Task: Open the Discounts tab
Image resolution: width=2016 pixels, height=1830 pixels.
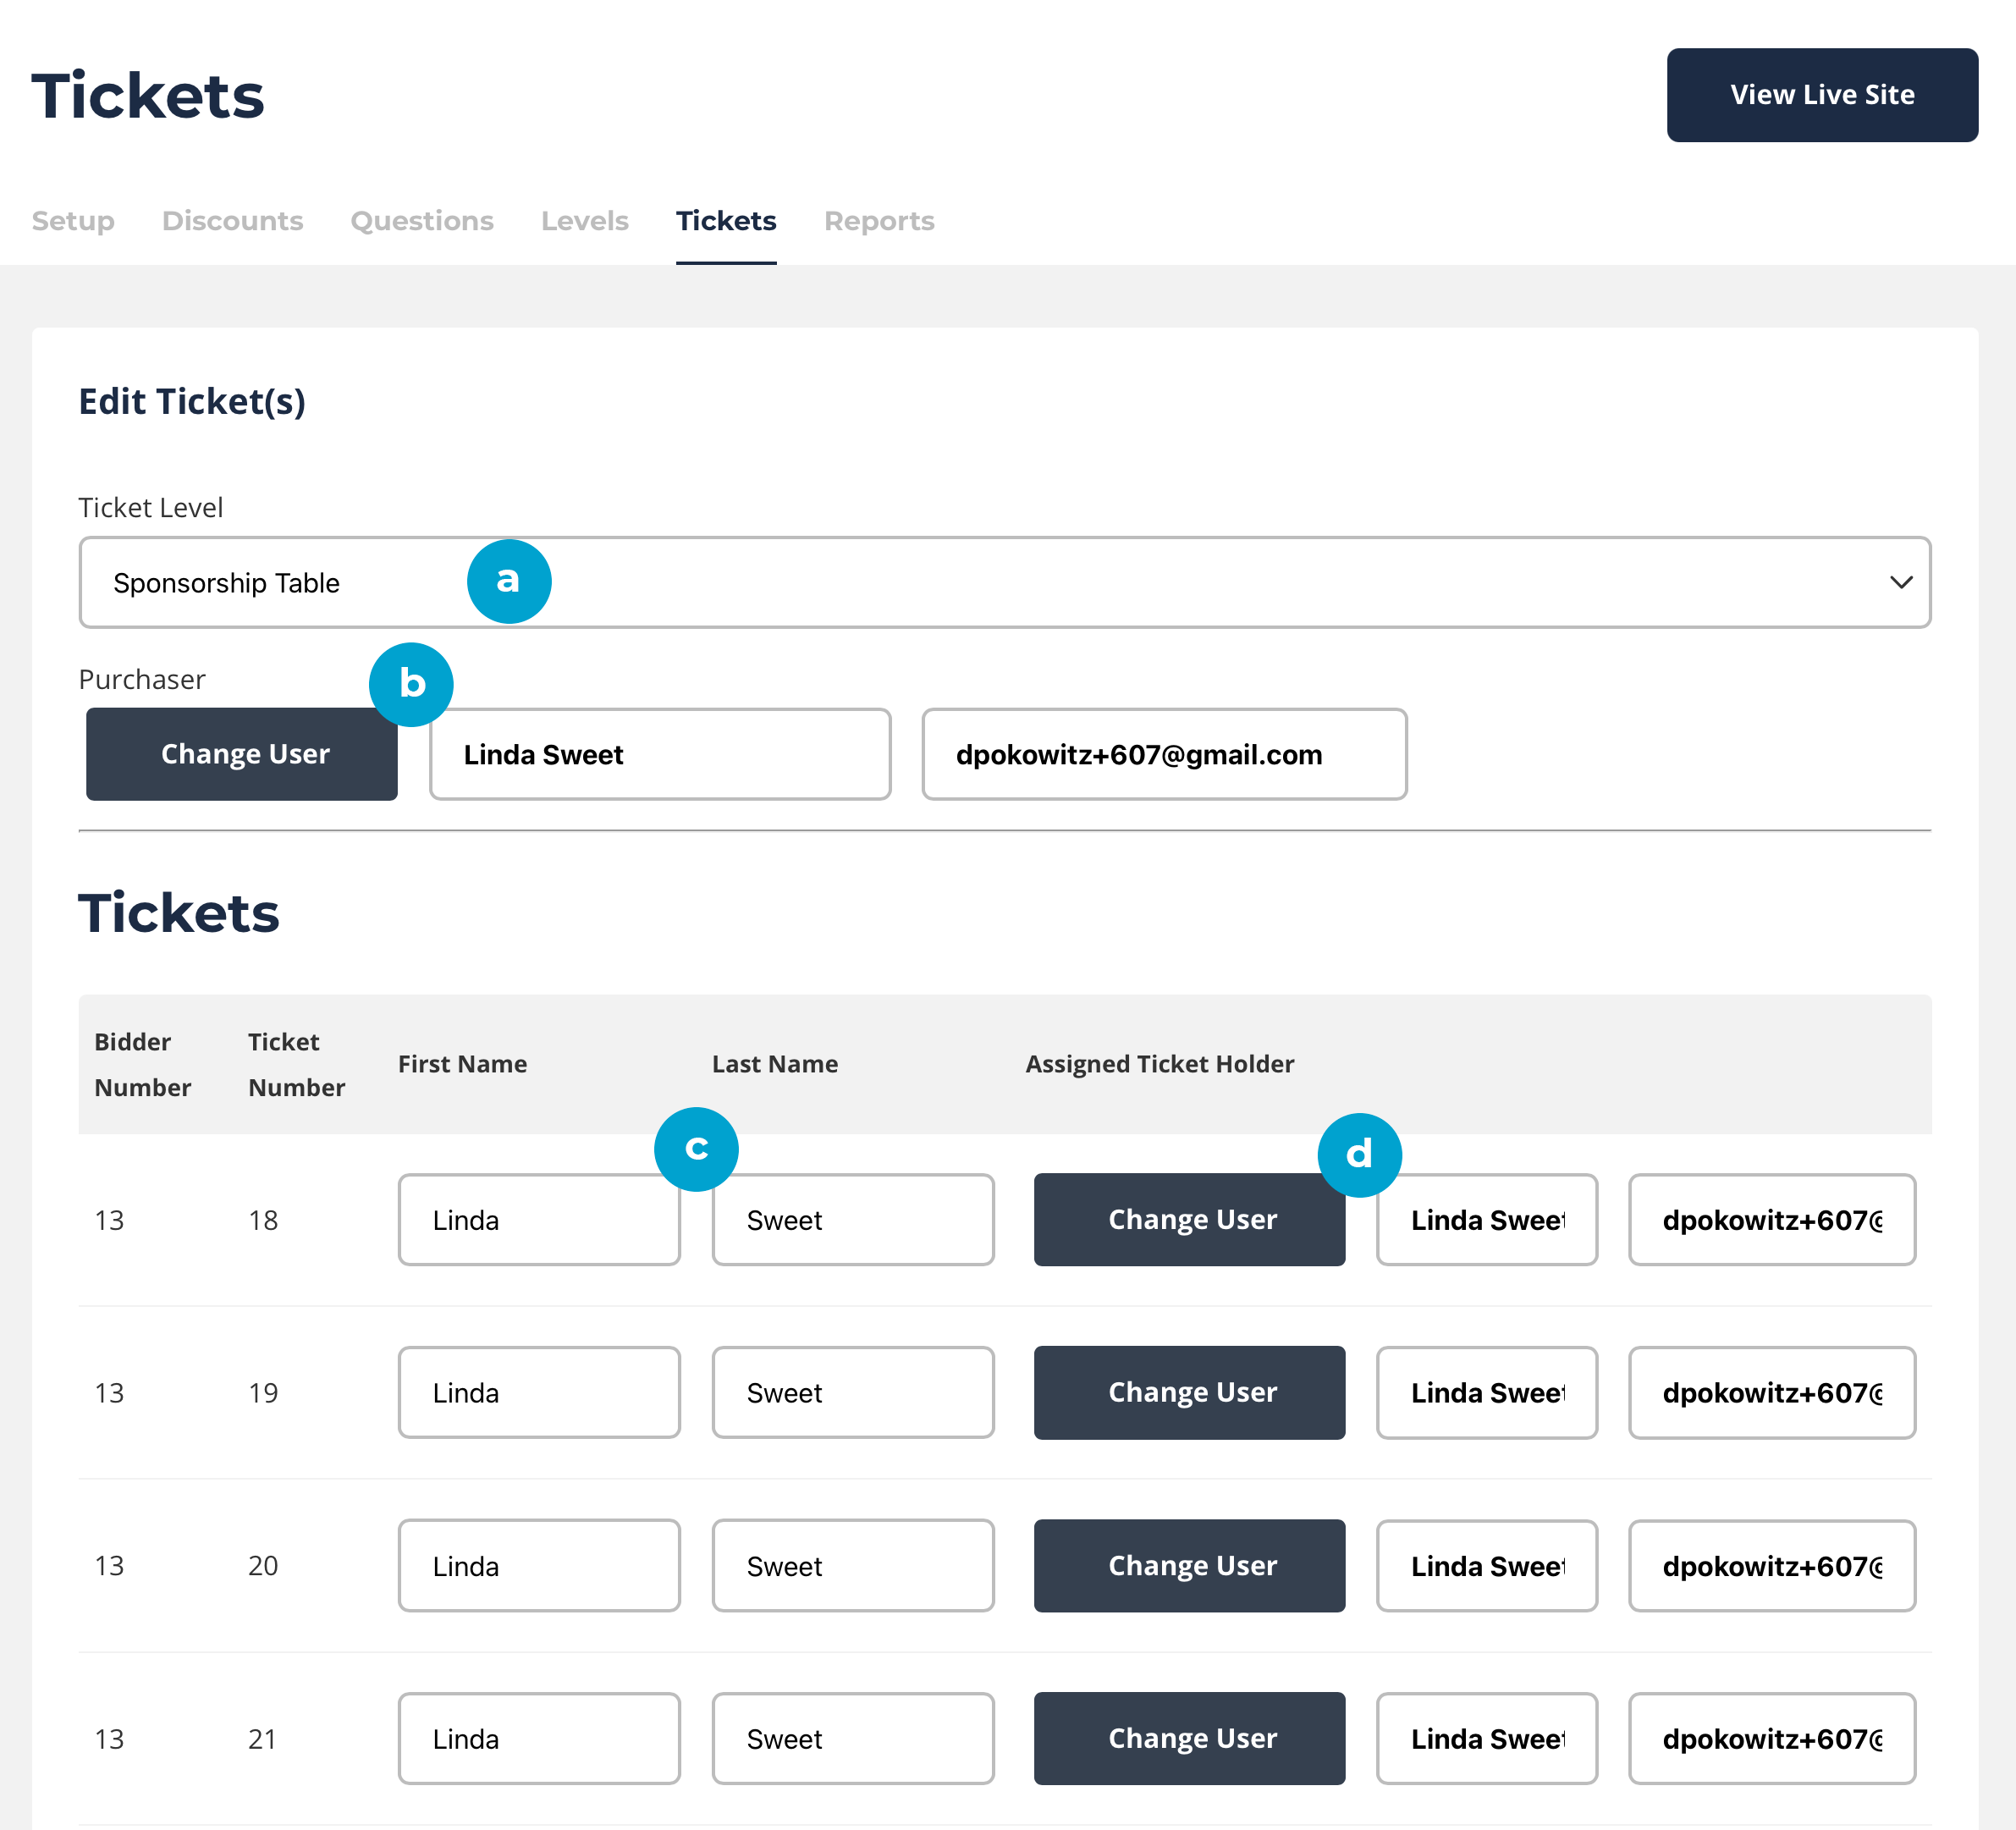Action: pos(232,221)
